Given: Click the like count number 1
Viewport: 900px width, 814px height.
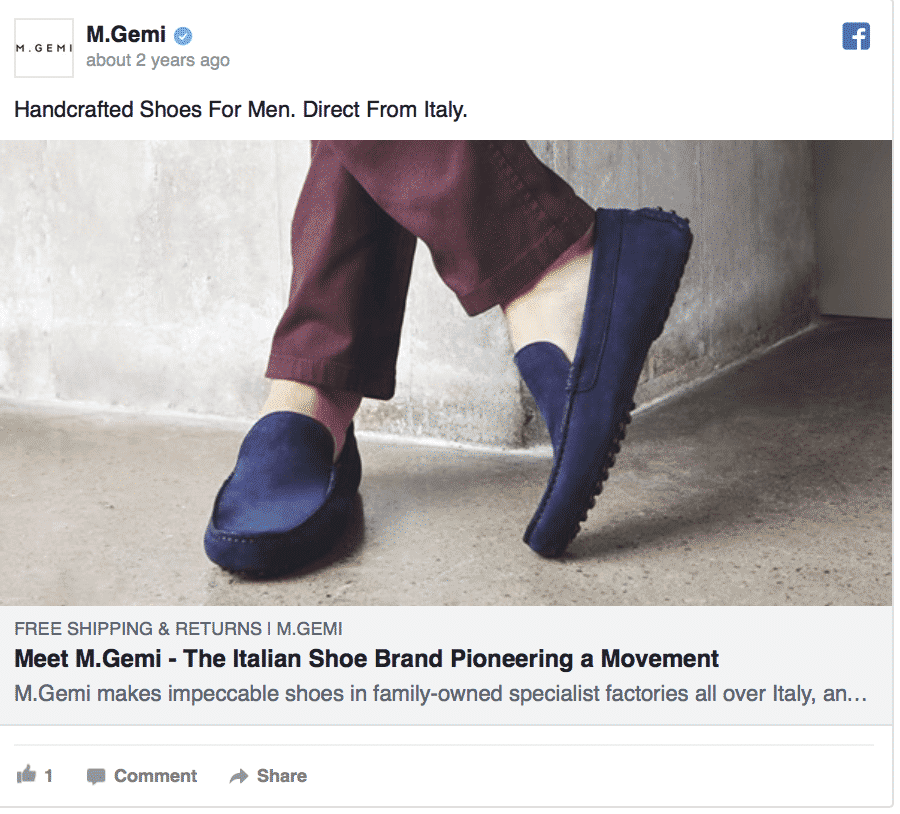Looking at the screenshot, I should click(49, 776).
